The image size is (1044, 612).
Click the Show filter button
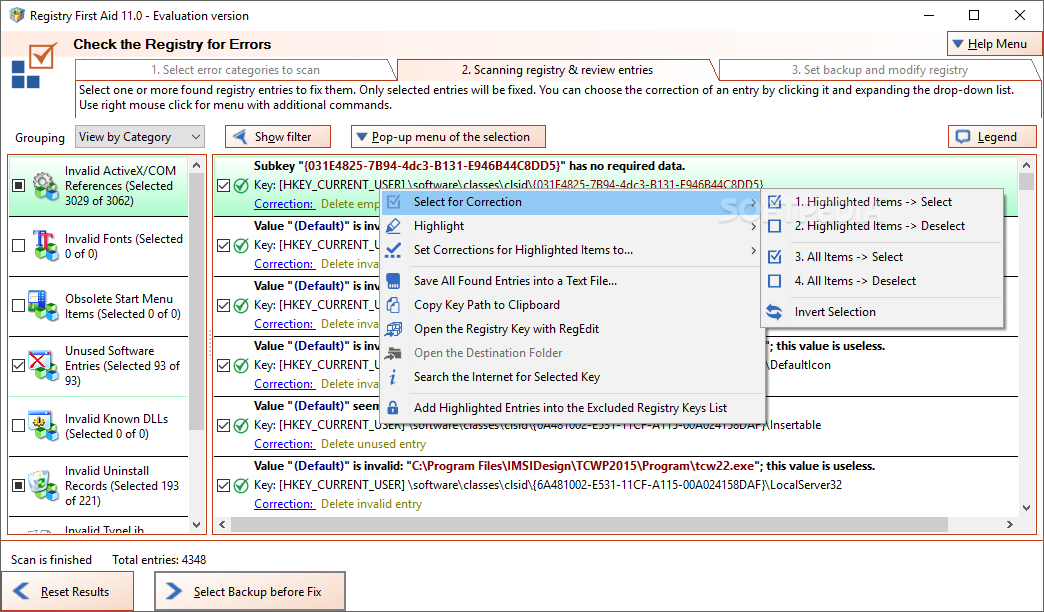[x=278, y=137]
